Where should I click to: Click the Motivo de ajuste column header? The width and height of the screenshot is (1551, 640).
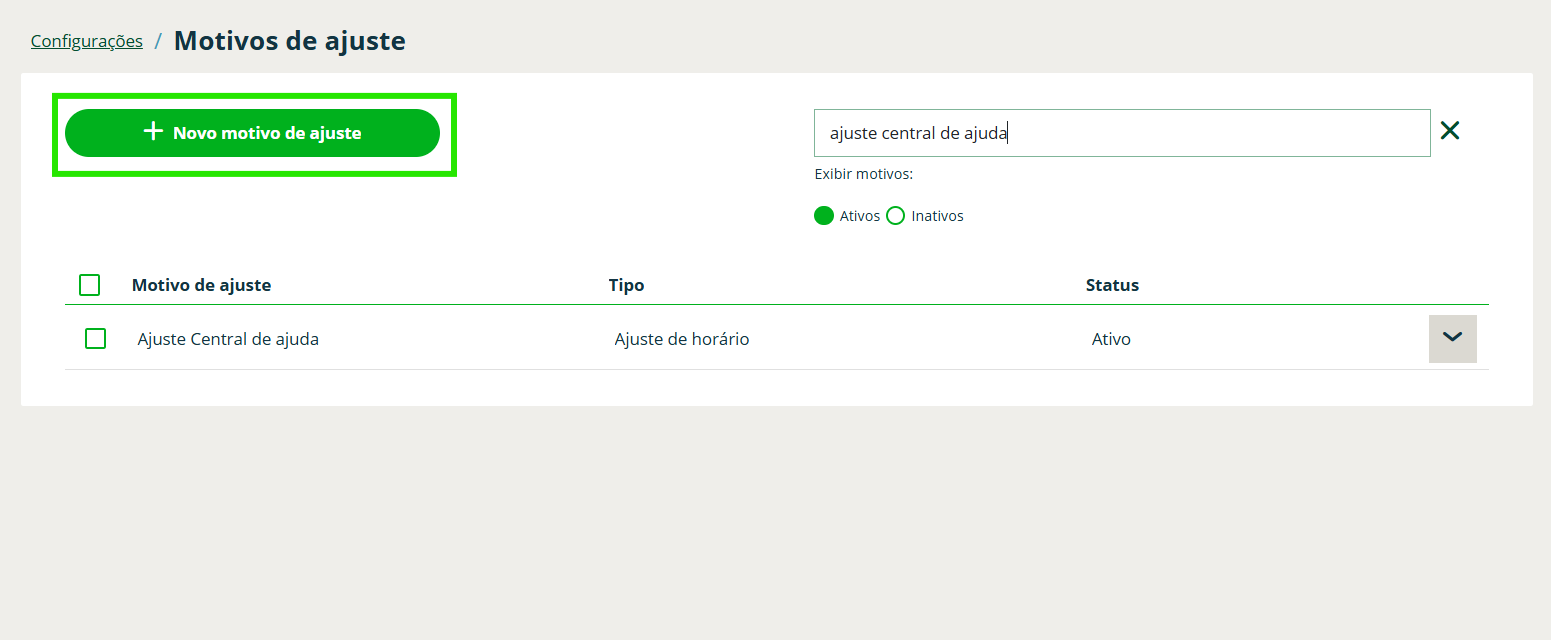pyautogui.click(x=201, y=285)
